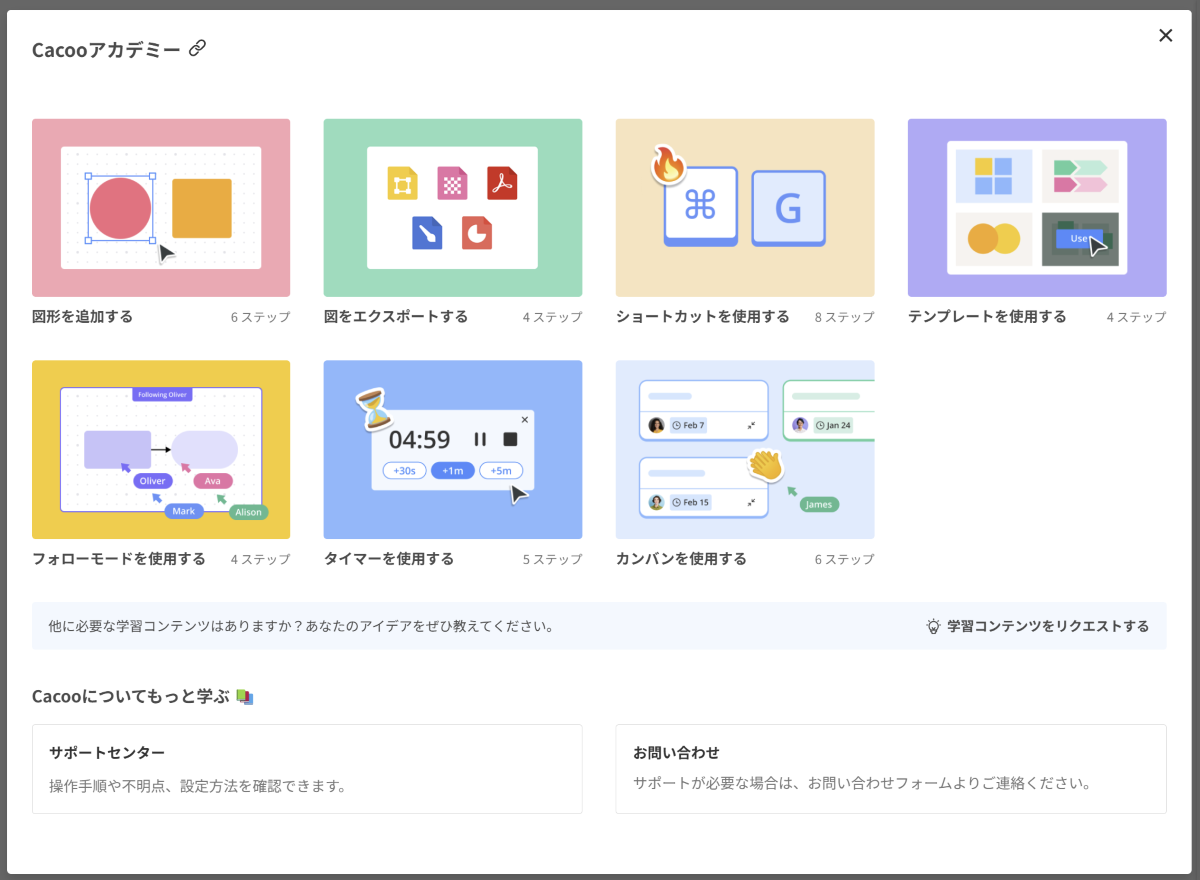Viewport: 1200px width, 880px height.
Task: Click the lightbulb icon for content request
Action: [x=933, y=627]
